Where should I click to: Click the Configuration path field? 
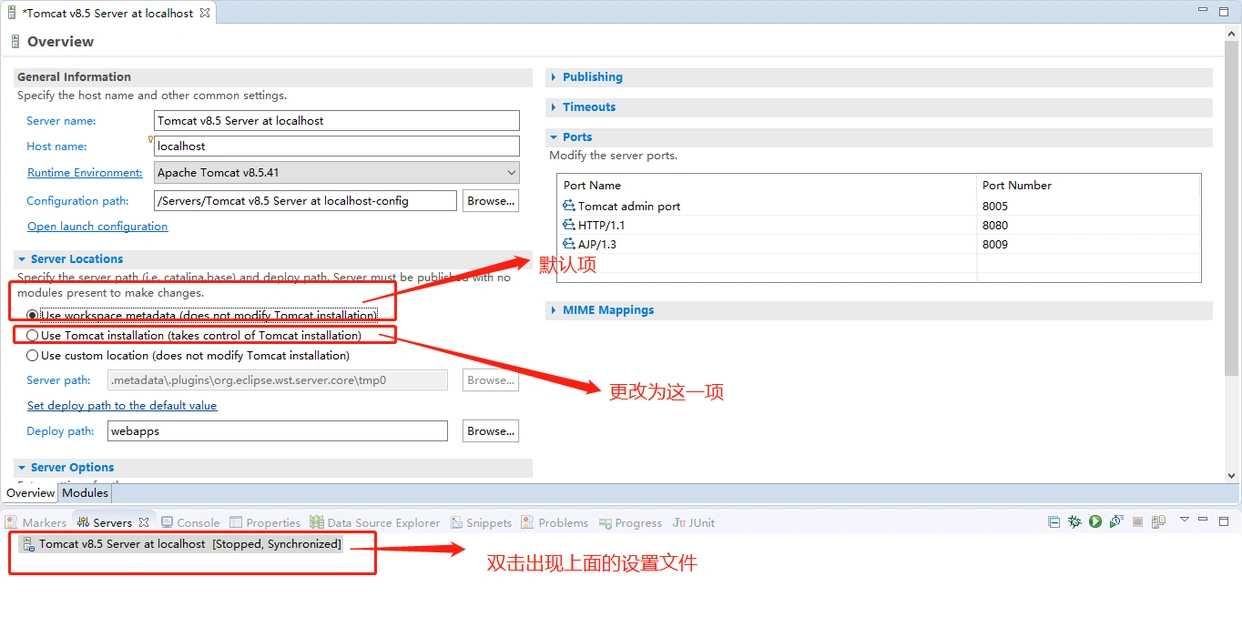coord(305,201)
